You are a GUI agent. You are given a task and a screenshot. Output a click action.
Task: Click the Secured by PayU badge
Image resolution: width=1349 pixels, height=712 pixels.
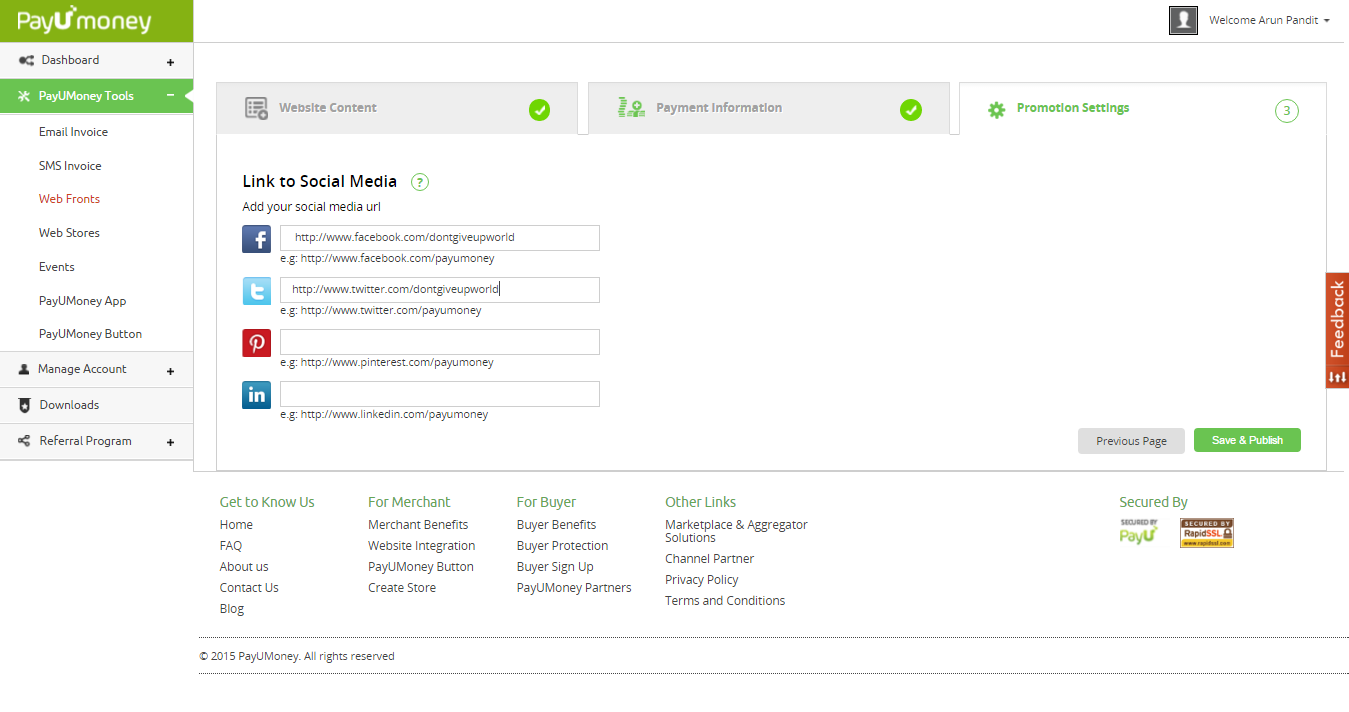[1139, 531]
